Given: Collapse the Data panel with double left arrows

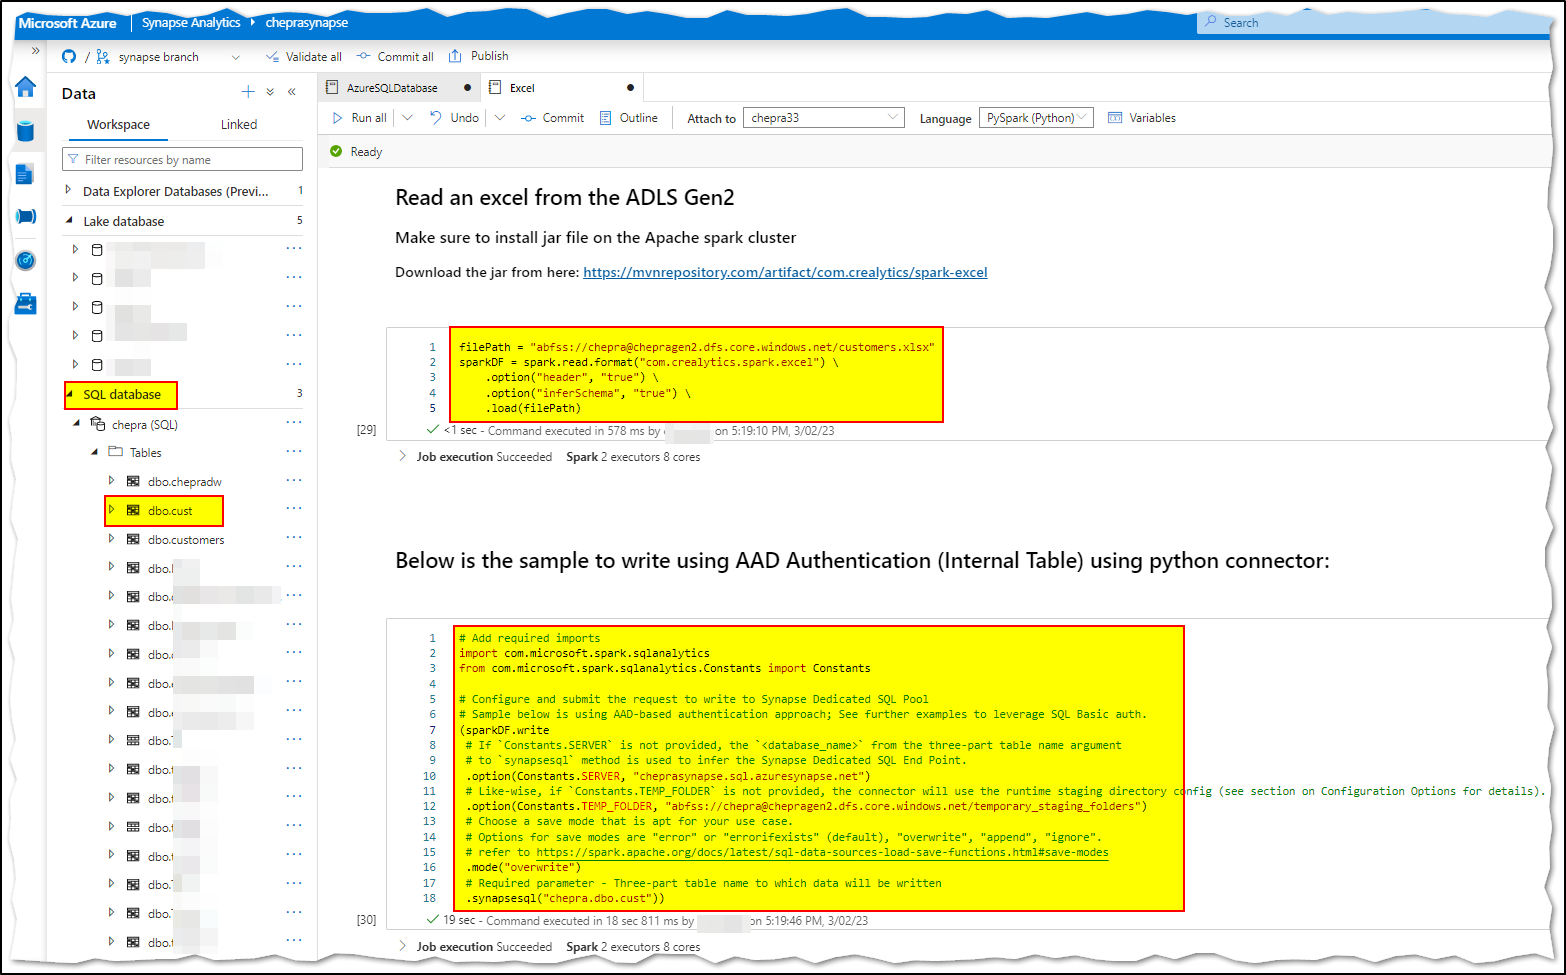Looking at the screenshot, I should click(292, 92).
